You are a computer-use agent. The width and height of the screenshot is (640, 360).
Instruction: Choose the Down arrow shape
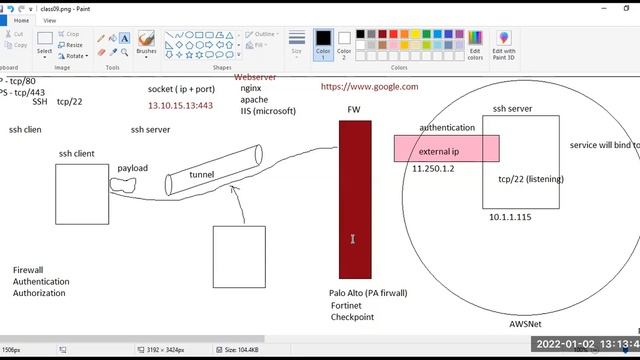tap(169, 55)
